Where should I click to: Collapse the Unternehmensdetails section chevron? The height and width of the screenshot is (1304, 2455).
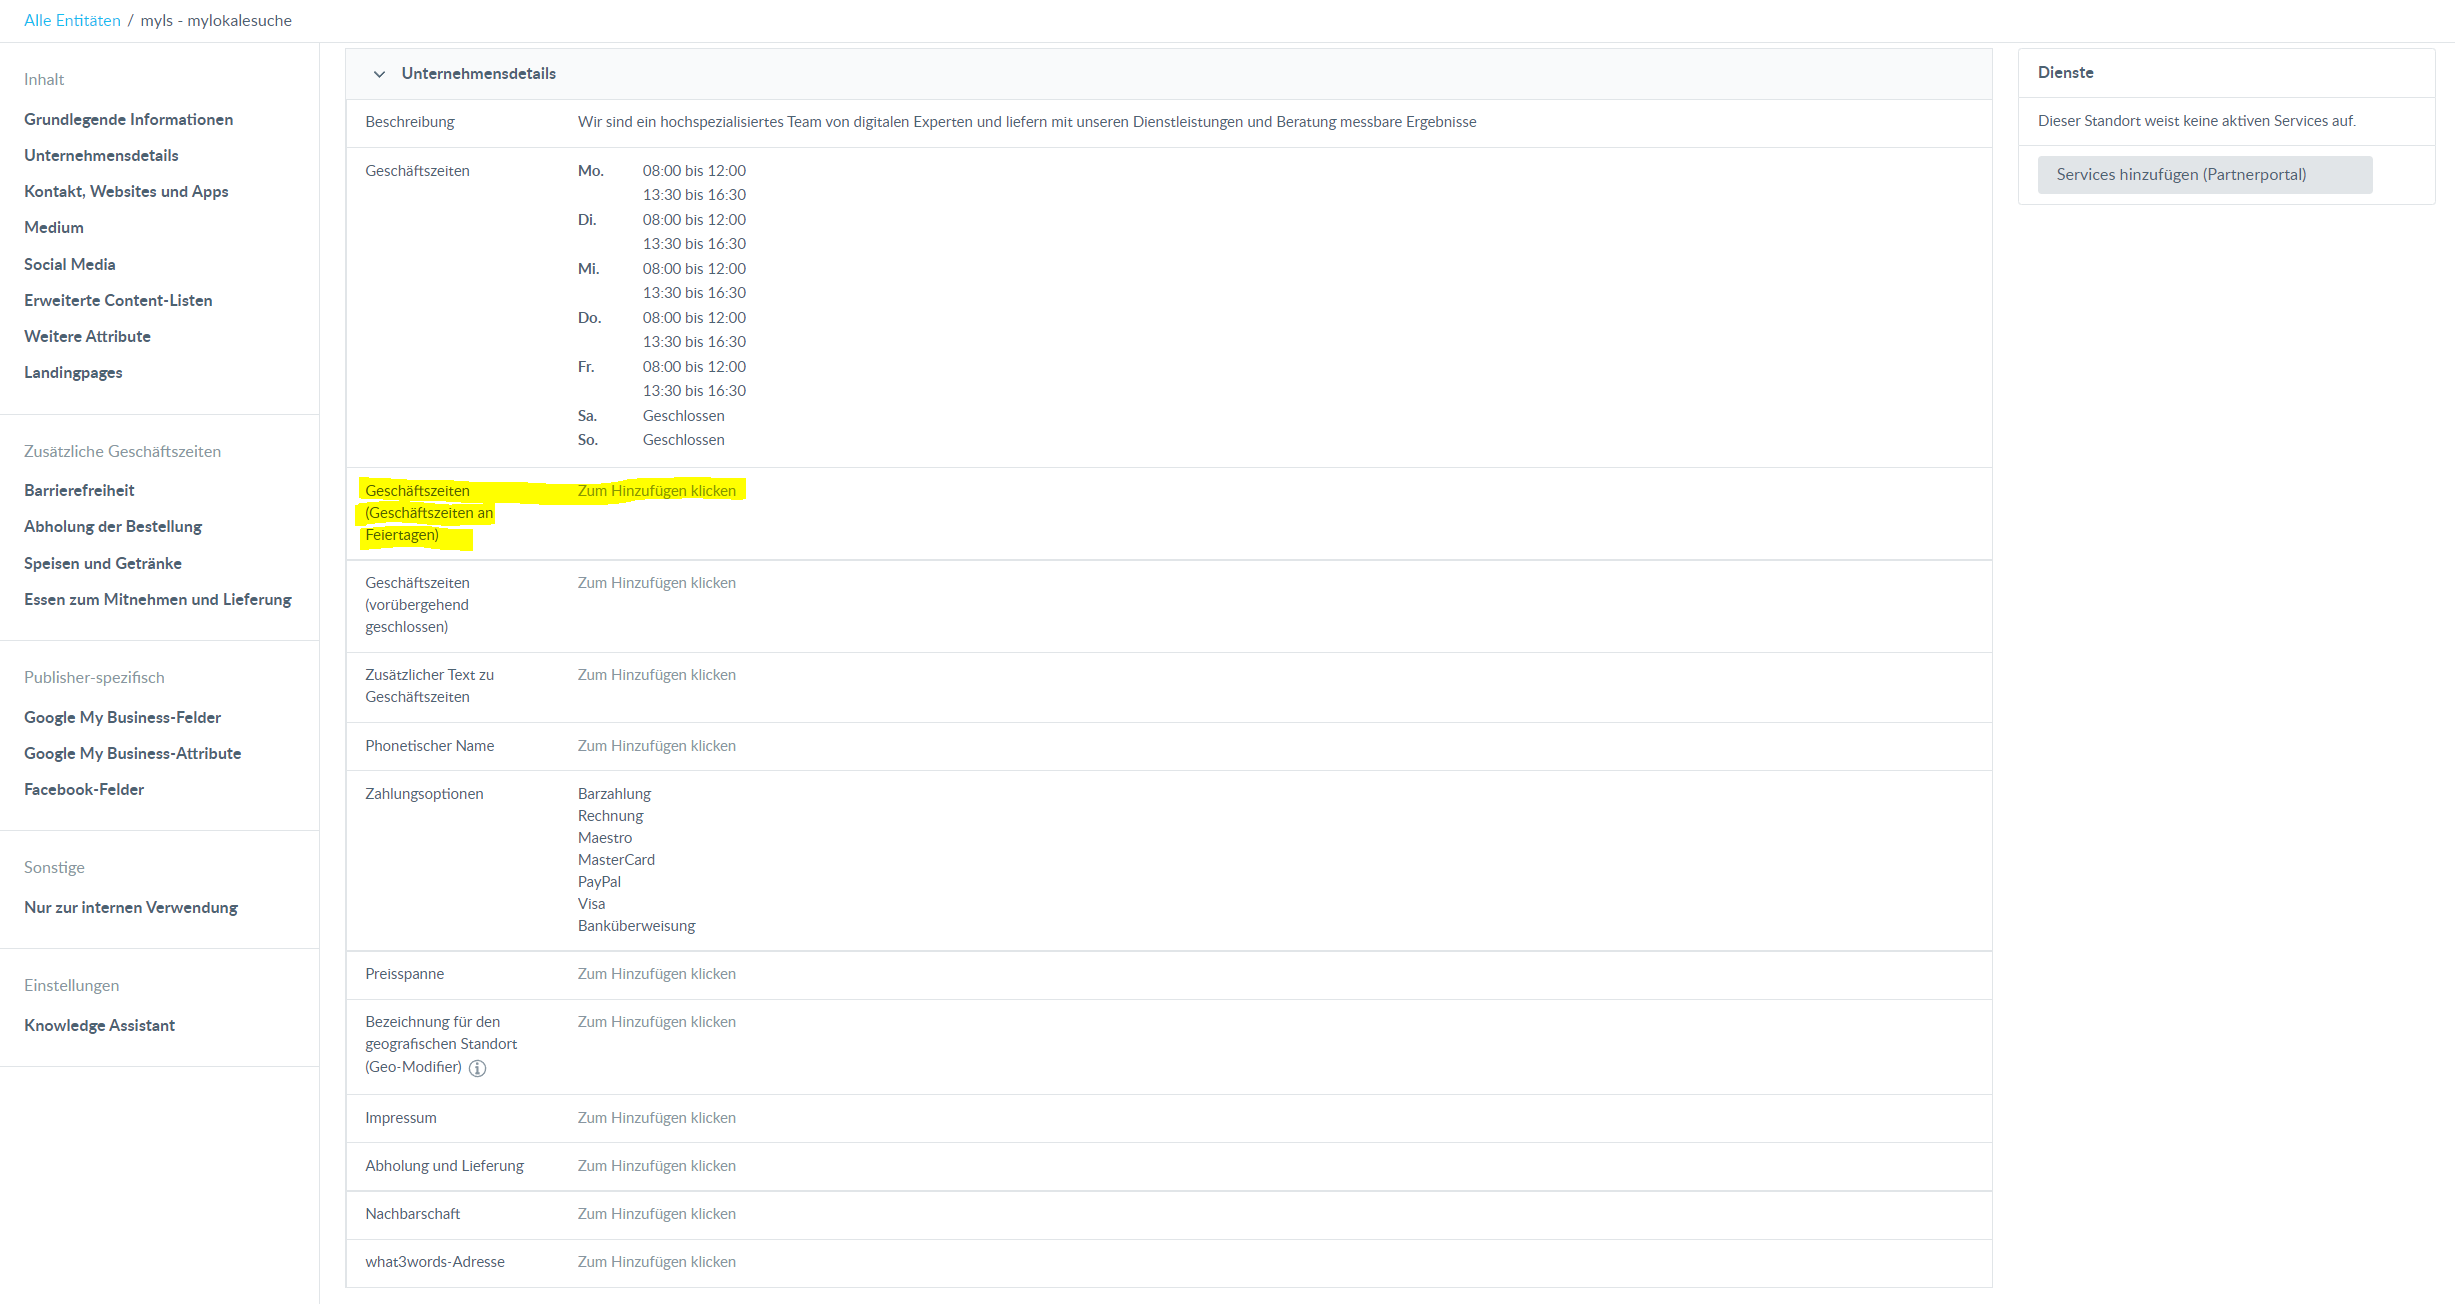pyautogui.click(x=379, y=74)
